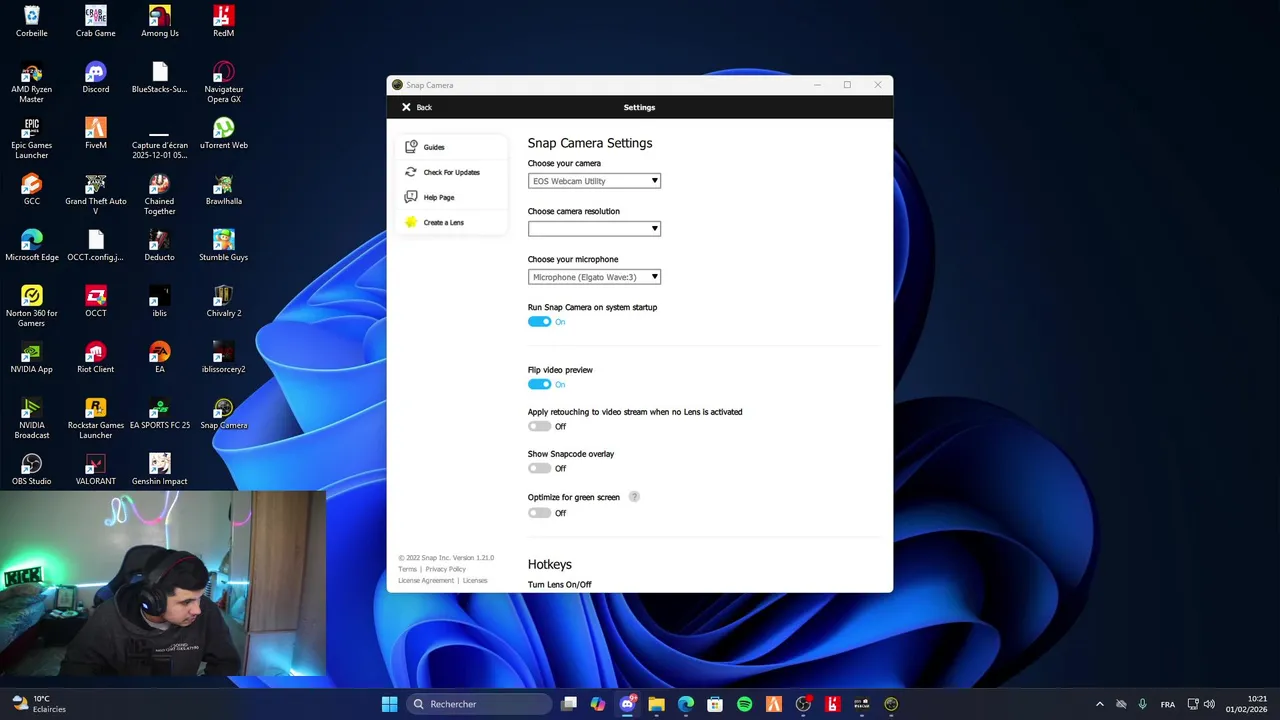1280x720 pixels.
Task: Select the Snap Camera desktop shortcut
Action: (224, 414)
